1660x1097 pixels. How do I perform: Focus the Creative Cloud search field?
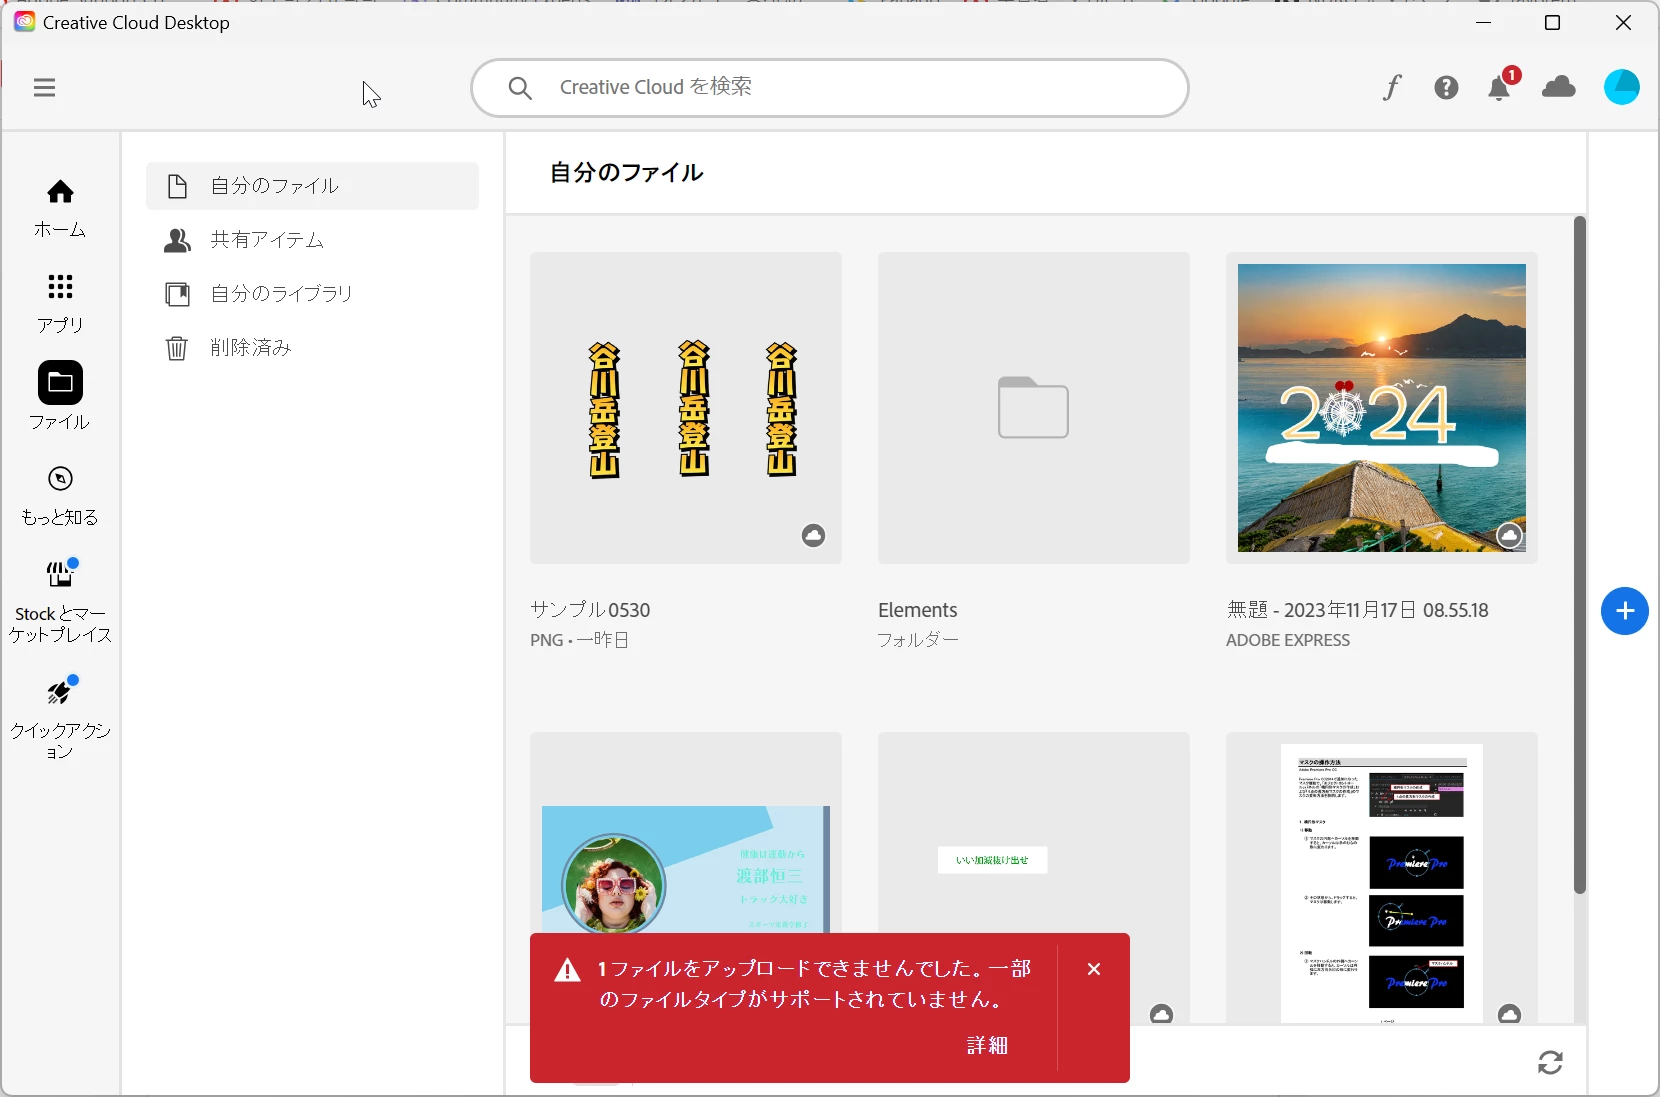[830, 88]
